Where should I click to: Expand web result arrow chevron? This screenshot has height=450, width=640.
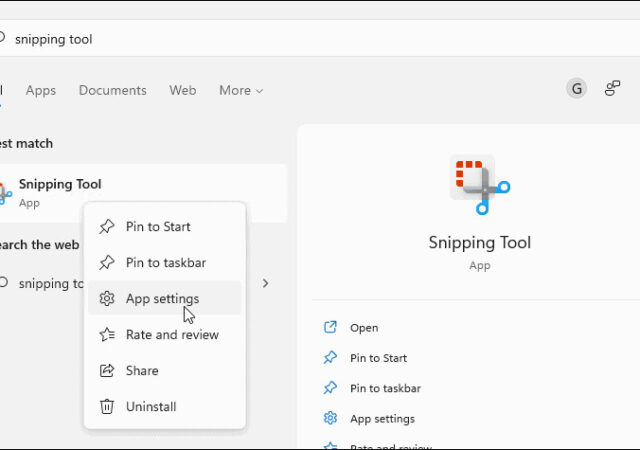click(265, 283)
